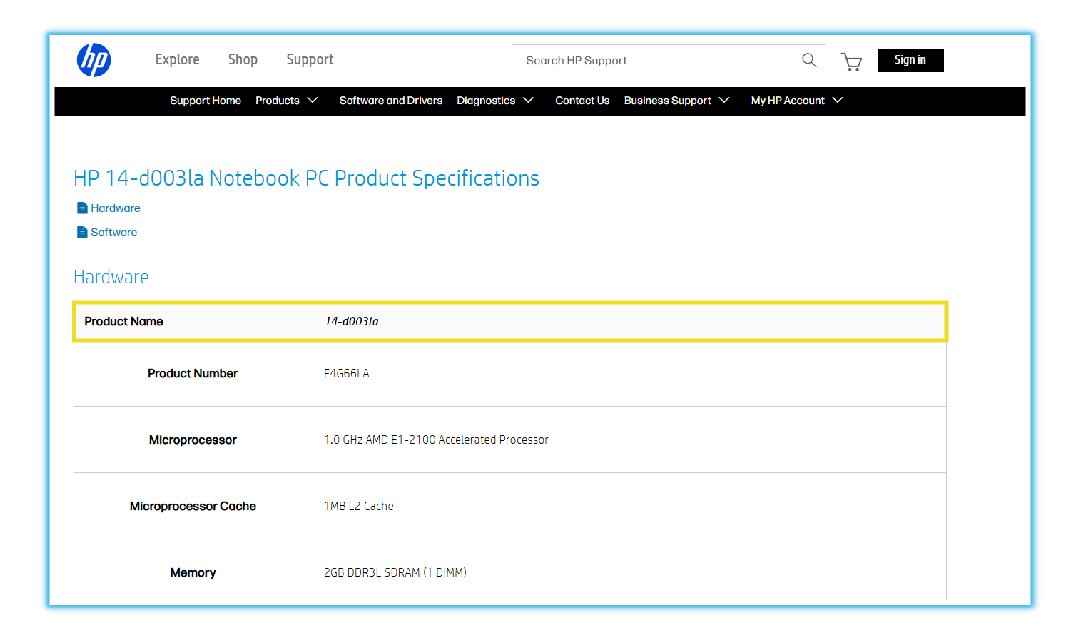1080x640 pixels.
Task: Jump to Software section link
Action: click(x=114, y=232)
